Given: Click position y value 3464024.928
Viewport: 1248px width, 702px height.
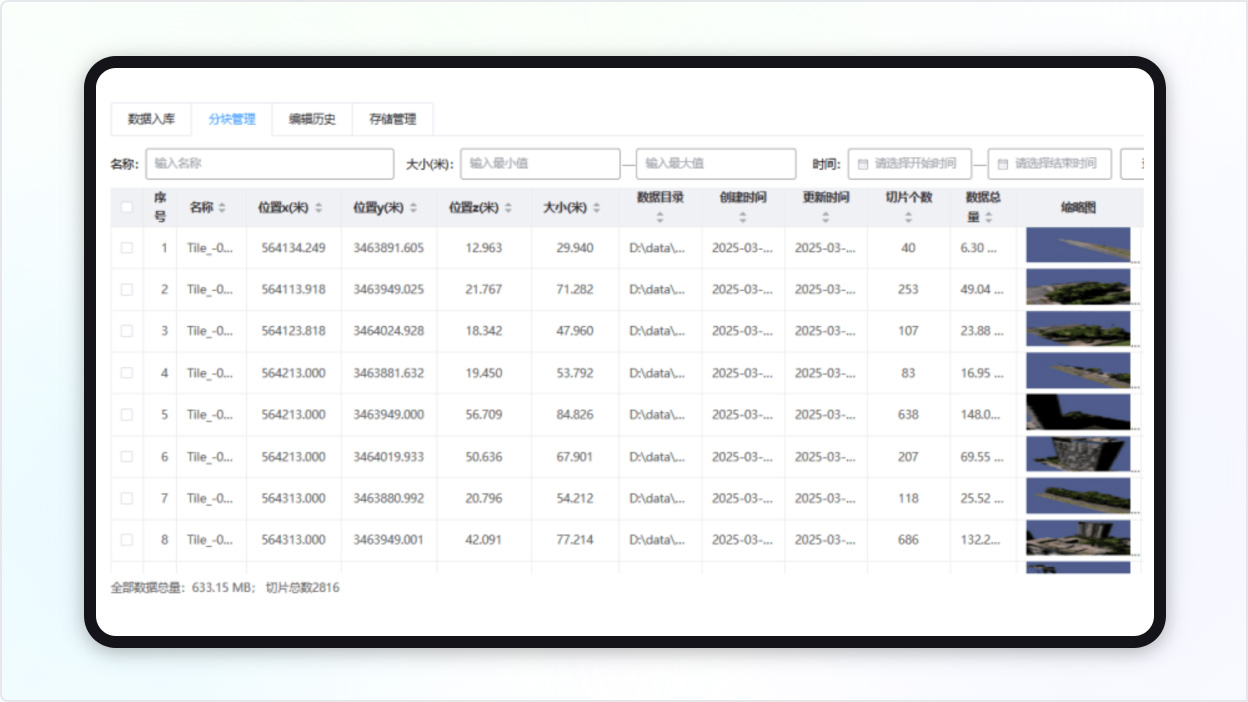Looking at the screenshot, I should pos(388,331).
